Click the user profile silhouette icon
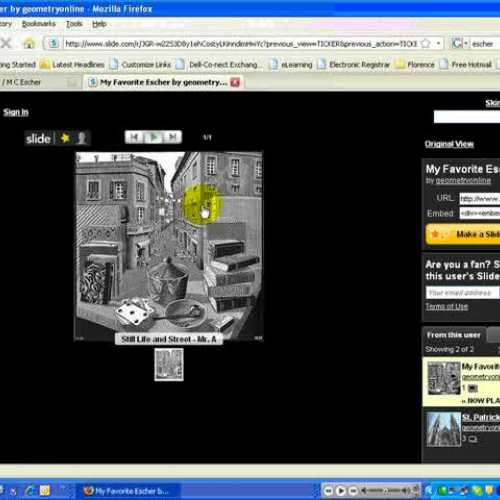 tap(81, 138)
